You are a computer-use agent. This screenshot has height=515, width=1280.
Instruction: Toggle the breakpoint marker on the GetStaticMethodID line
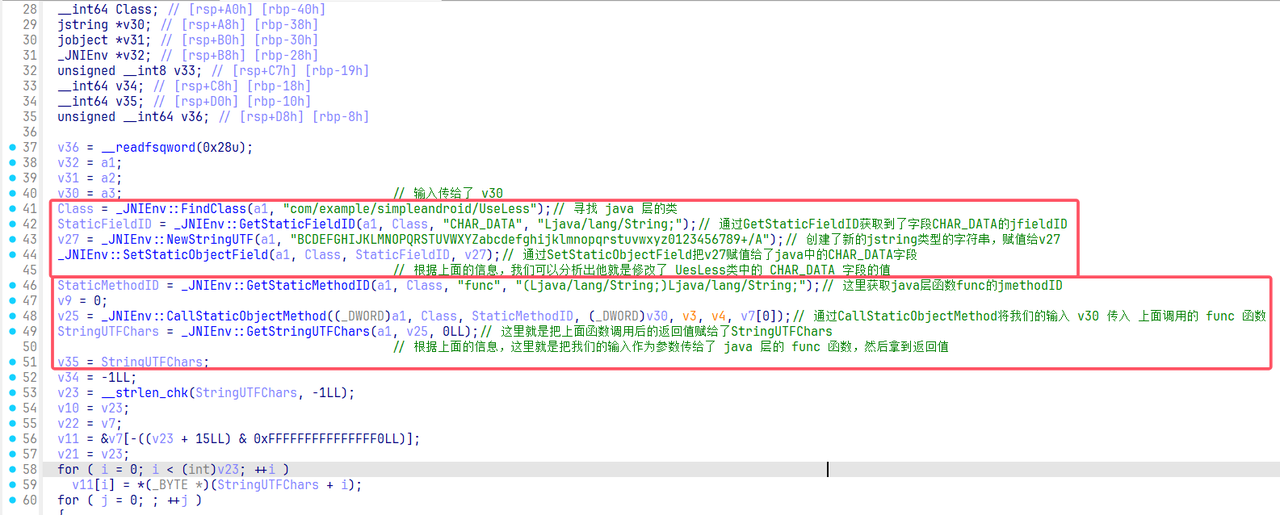pyautogui.click(x=11, y=286)
